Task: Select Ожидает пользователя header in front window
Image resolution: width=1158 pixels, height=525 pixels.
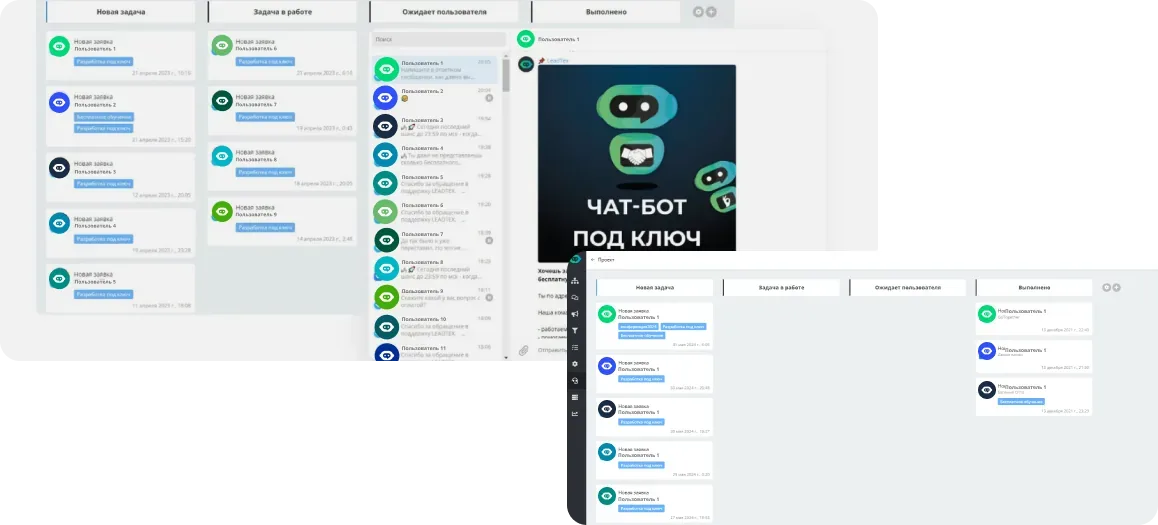Action: pos(908,287)
